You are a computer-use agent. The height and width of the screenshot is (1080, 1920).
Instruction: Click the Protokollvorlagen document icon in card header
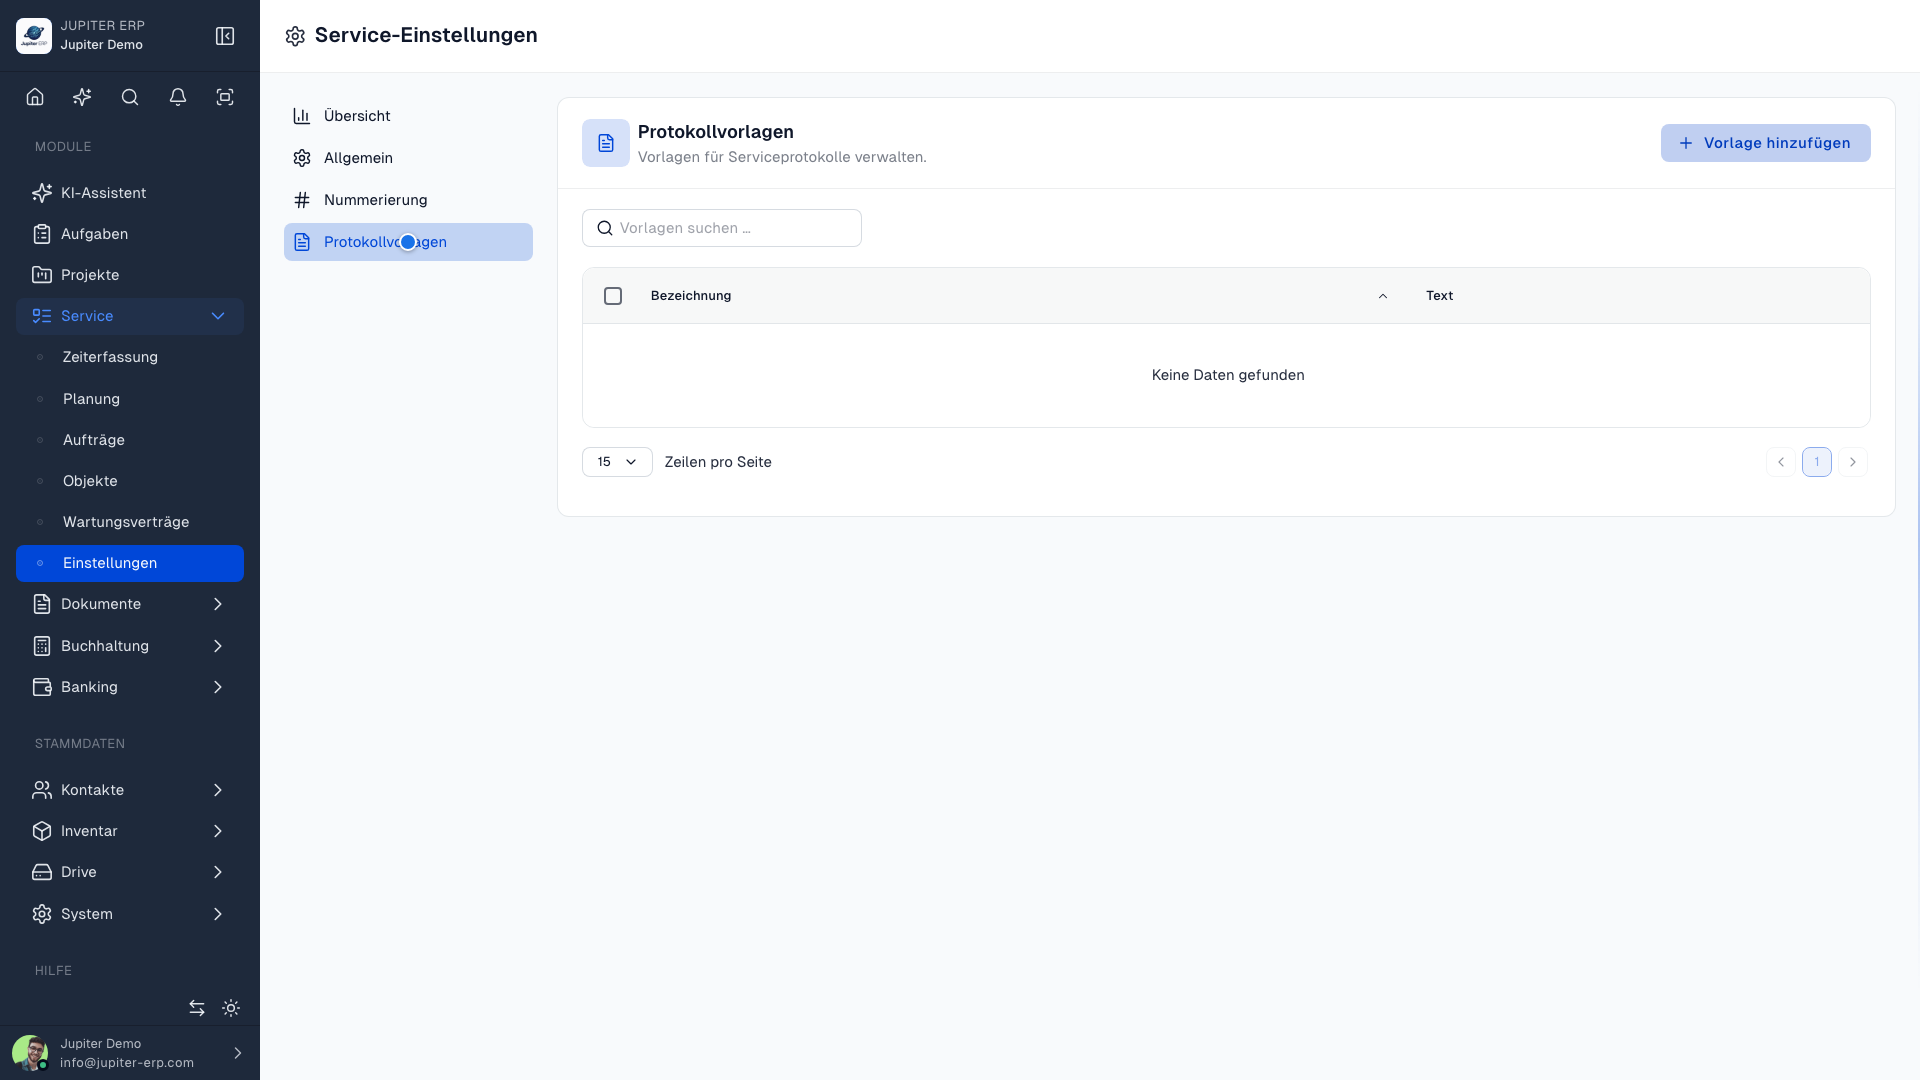point(606,143)
